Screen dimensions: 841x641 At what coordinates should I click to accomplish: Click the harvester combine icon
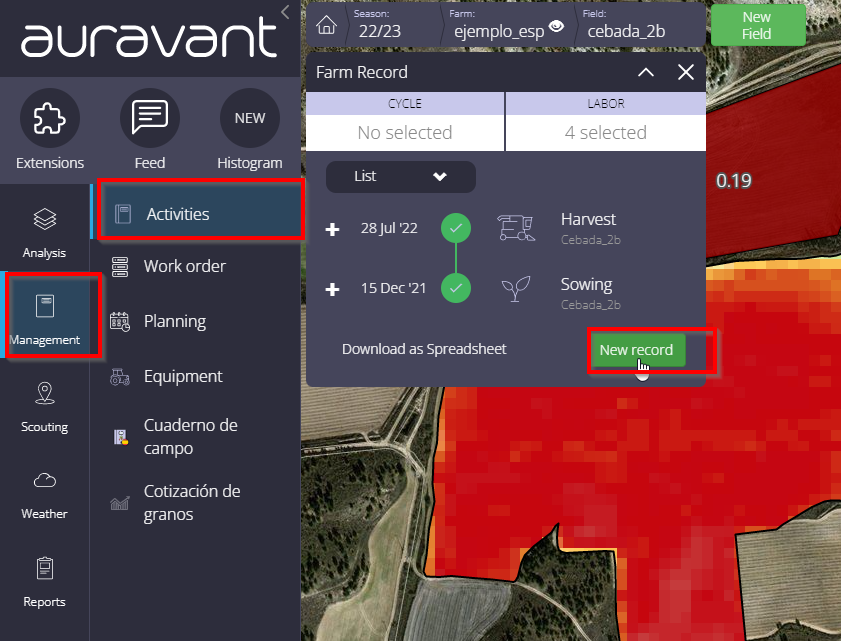(x=516, y=227)
